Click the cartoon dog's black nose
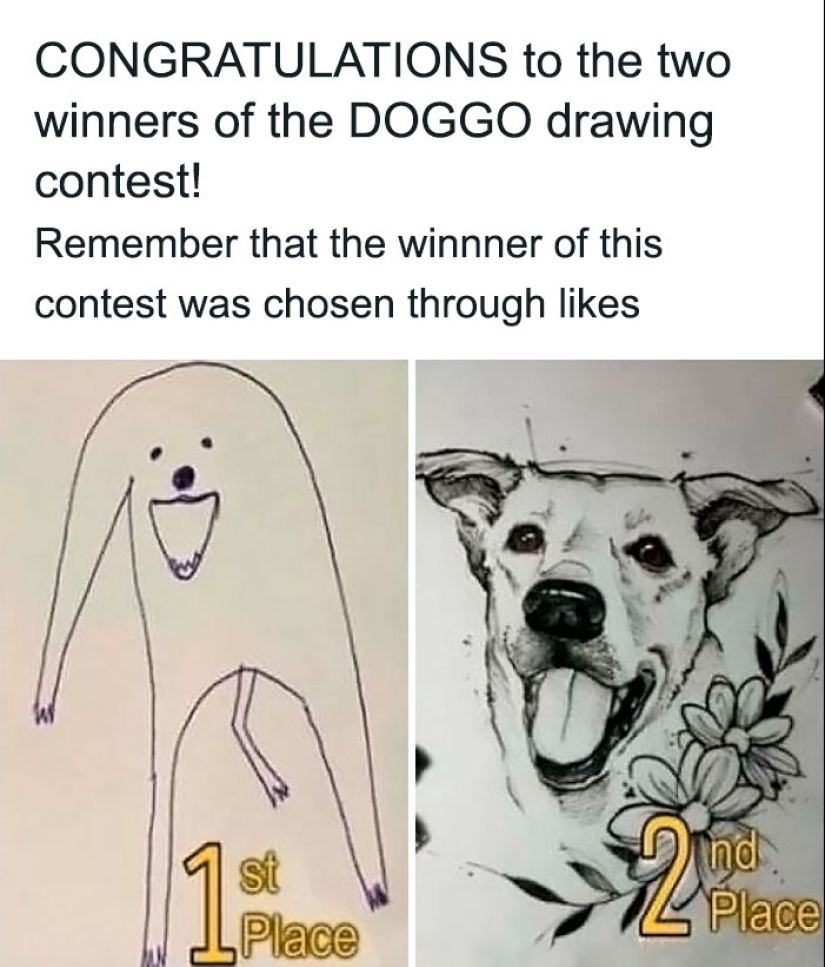This screenshot has height=967, width=825. tap(184, 475)
